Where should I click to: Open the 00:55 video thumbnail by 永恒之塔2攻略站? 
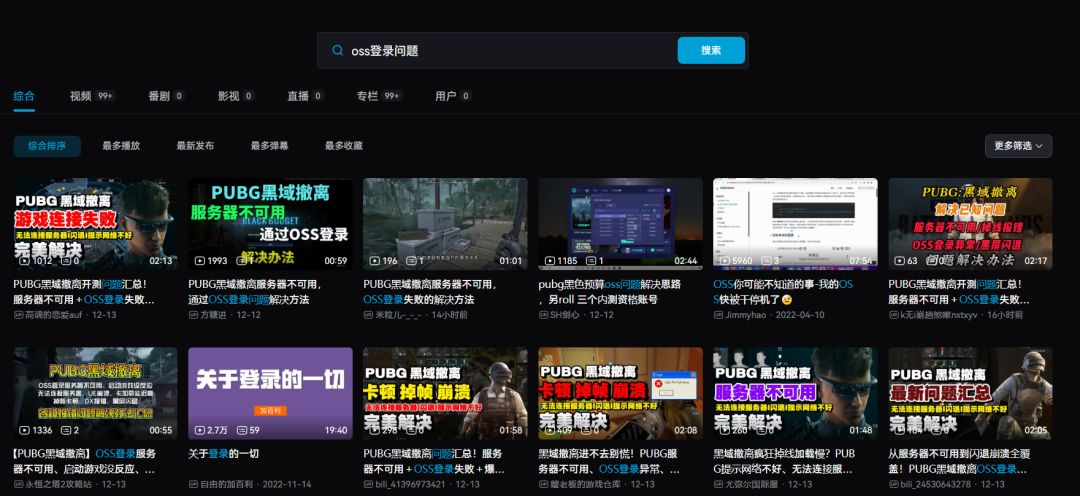(95, 393)
